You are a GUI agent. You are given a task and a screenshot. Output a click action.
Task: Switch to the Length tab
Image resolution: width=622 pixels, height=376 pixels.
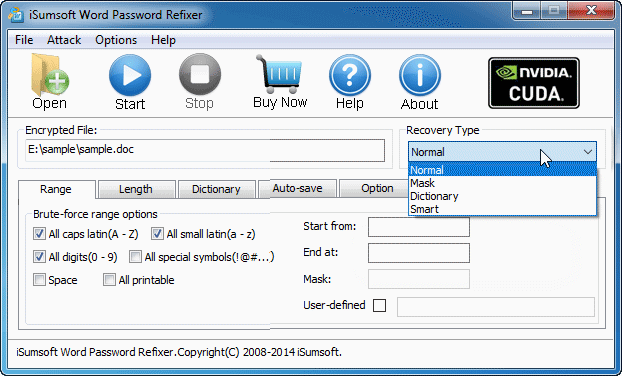tap(136, 189)
